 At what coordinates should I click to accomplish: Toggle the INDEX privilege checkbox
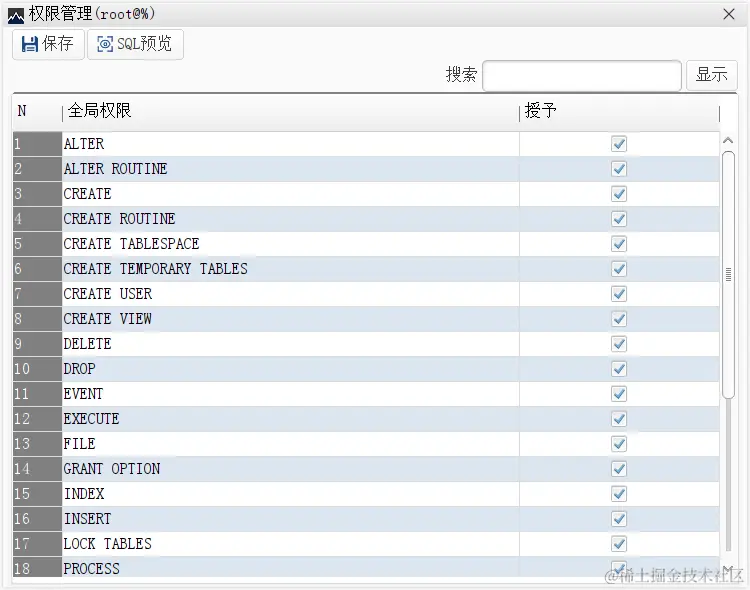point(619,493)
